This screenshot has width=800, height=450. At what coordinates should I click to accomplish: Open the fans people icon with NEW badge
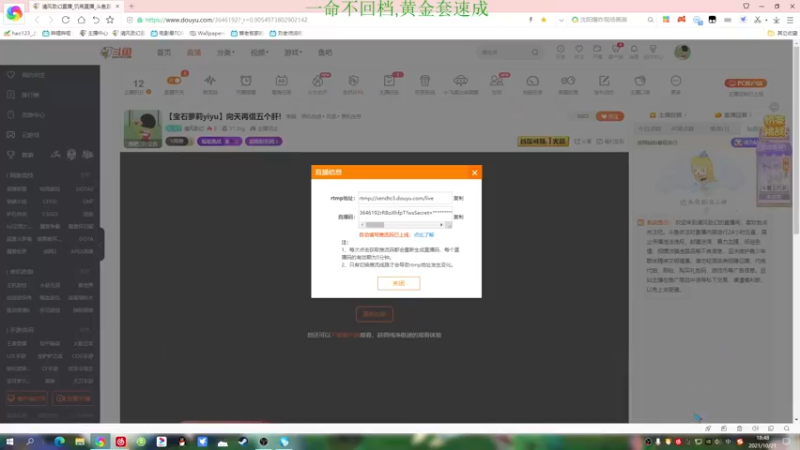click(496, 81)
